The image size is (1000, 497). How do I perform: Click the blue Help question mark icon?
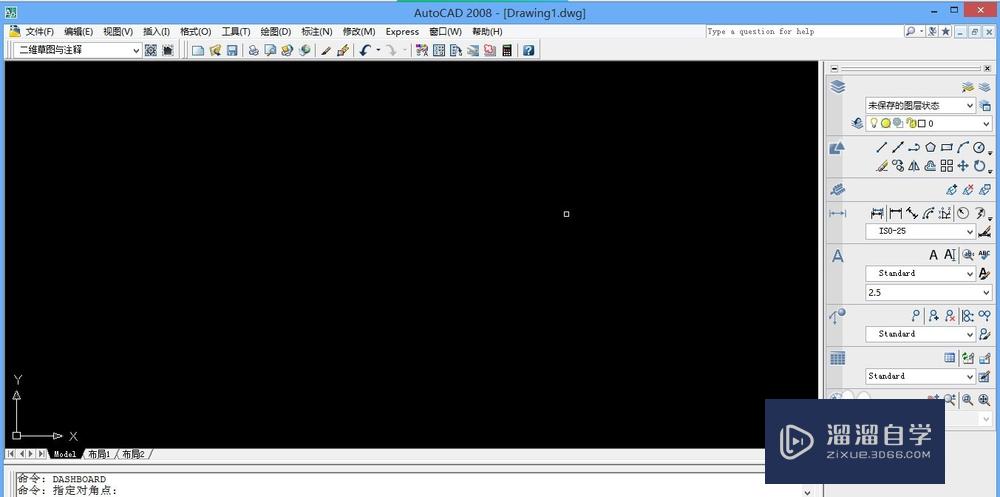[528, 50]
